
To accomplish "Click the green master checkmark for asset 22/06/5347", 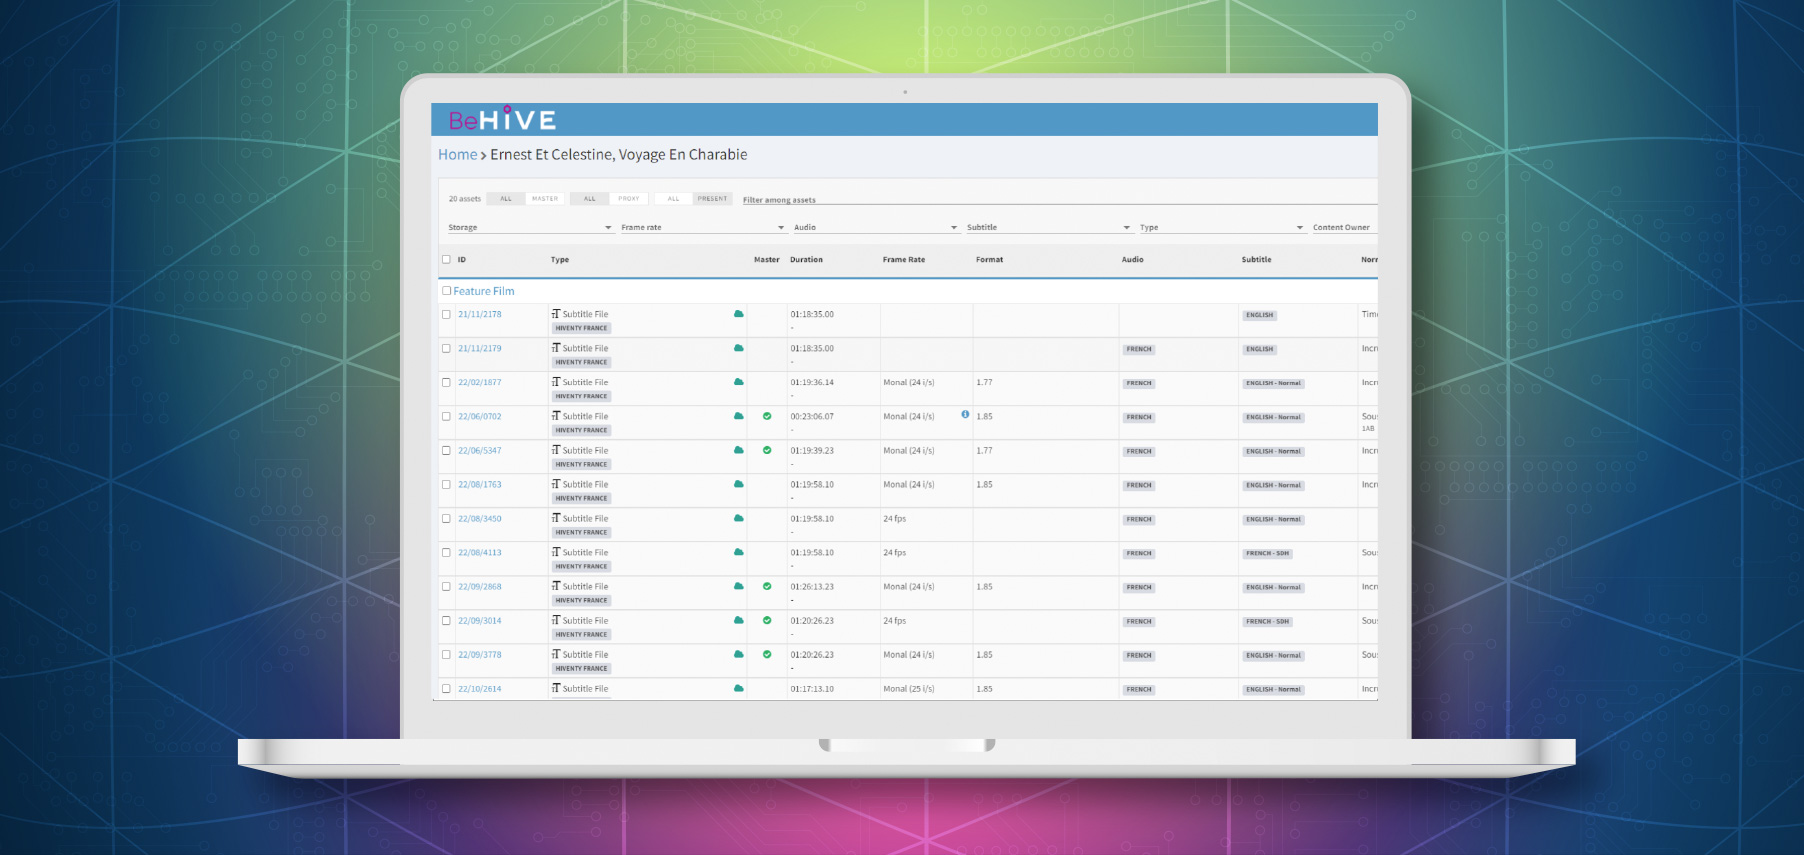I will [x=767, y=450].
